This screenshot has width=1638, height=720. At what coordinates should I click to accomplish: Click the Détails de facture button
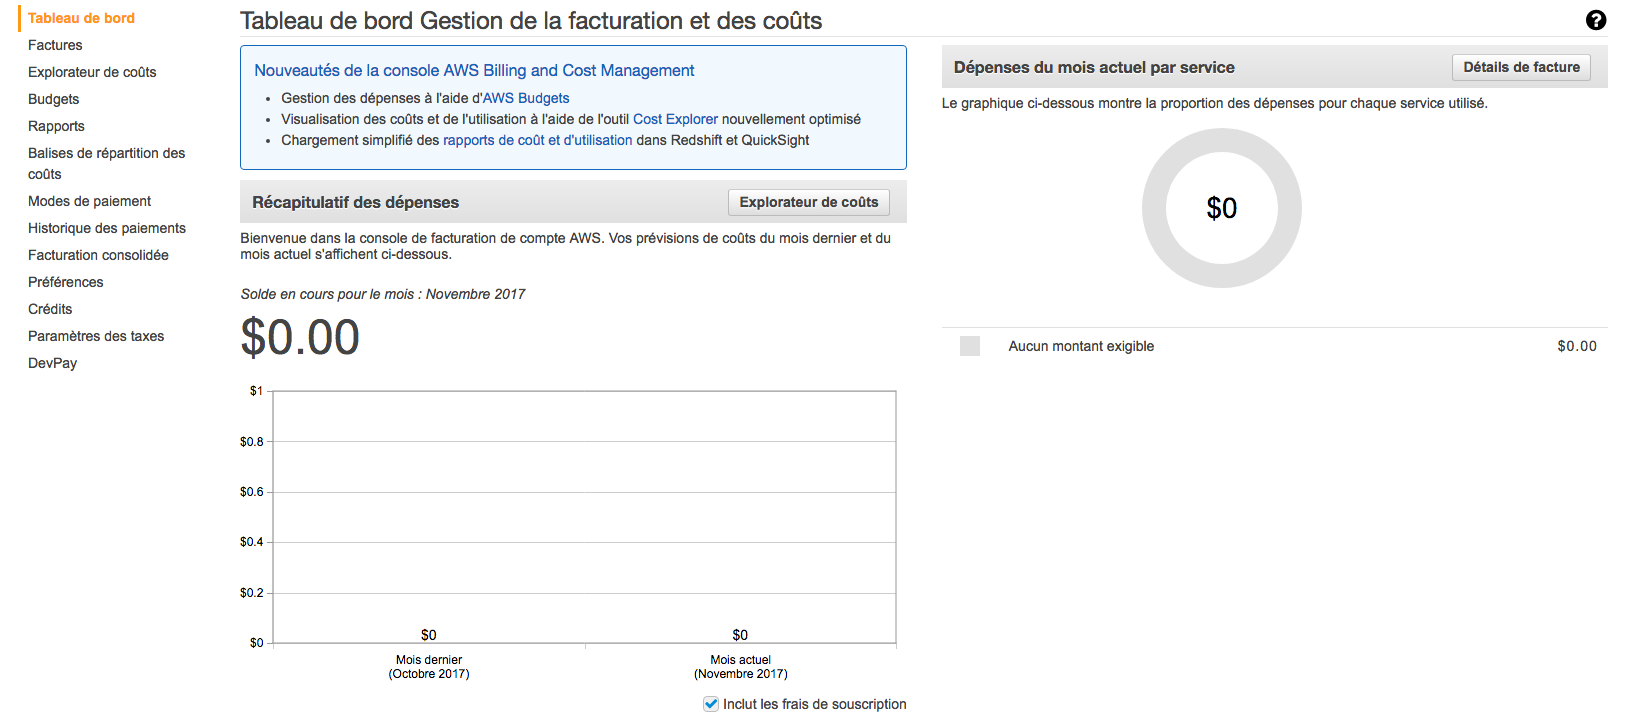(x=1521, y=67)
